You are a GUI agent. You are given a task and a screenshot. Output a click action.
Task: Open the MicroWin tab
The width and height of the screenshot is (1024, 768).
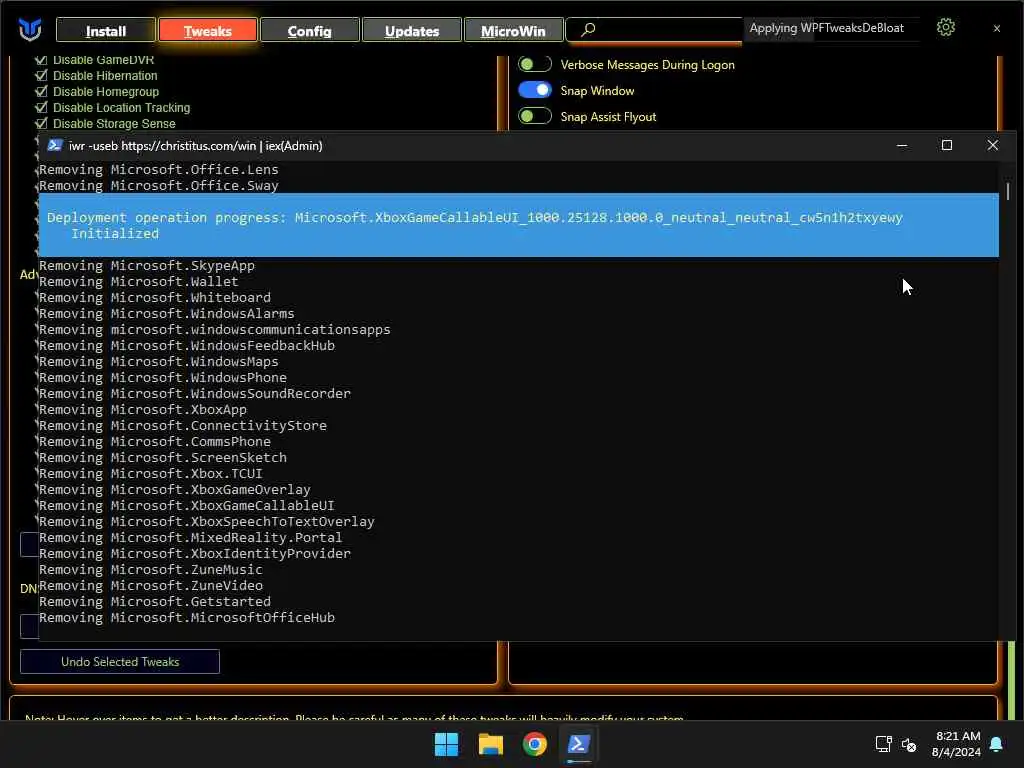(x=513, y=31)
